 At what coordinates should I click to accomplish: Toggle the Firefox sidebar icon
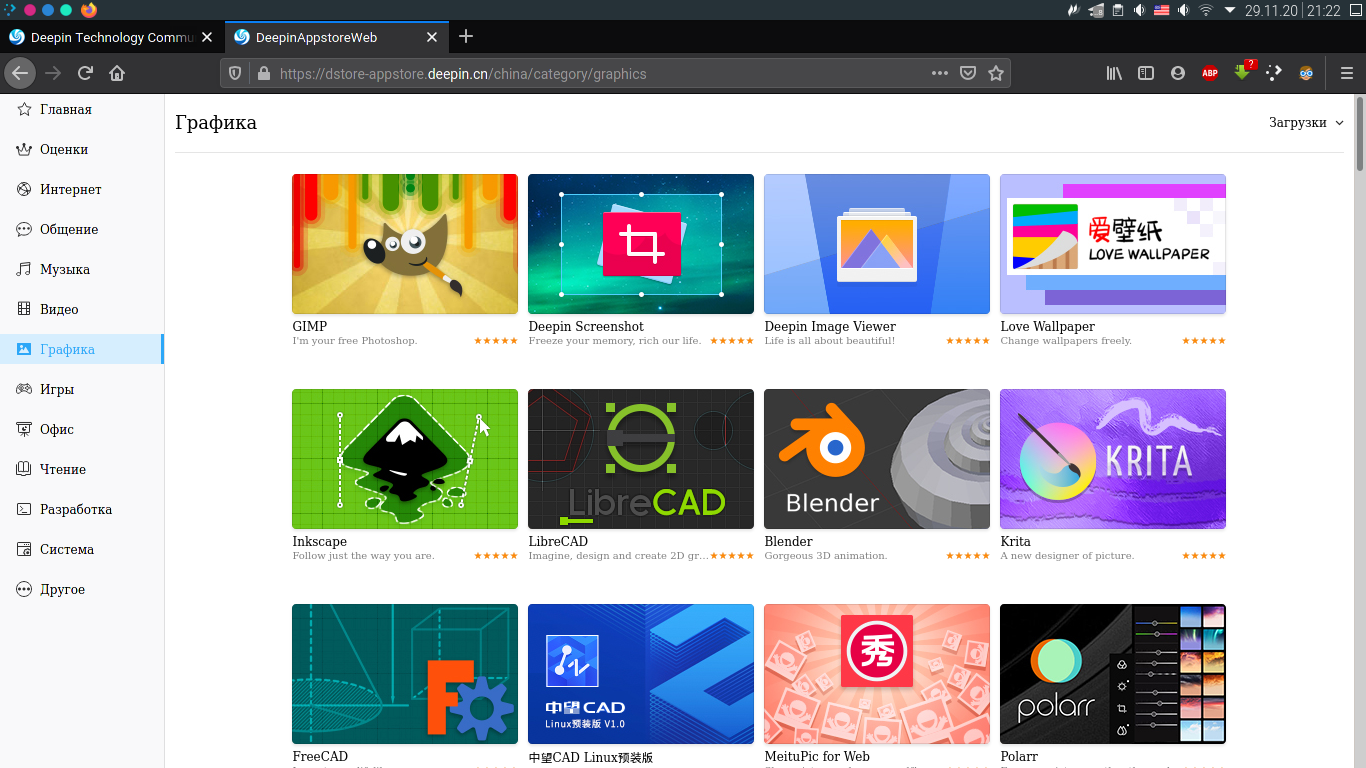tap(1146, 73)
